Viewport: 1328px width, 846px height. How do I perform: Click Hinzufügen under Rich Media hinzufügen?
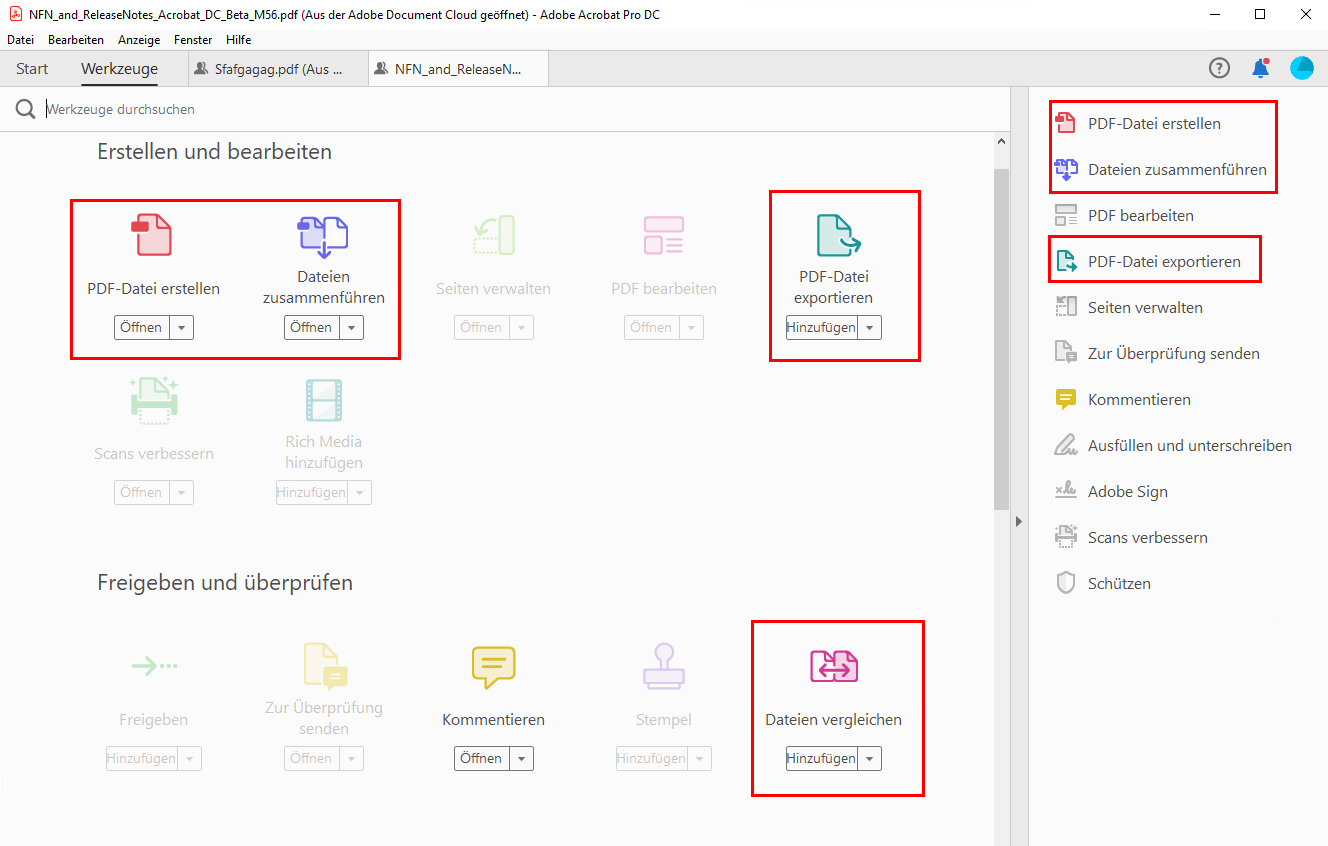click(311, 492)
